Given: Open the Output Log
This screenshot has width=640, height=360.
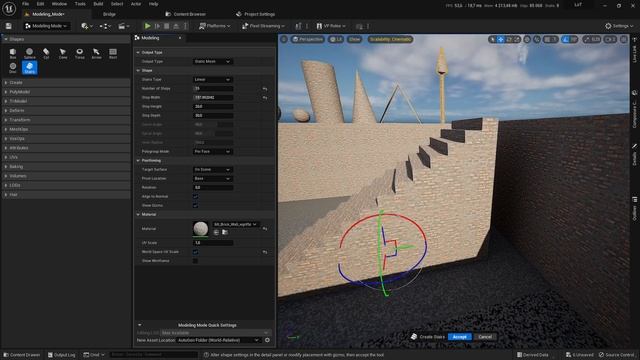Looking at the screenshot, I should [62, 355].
